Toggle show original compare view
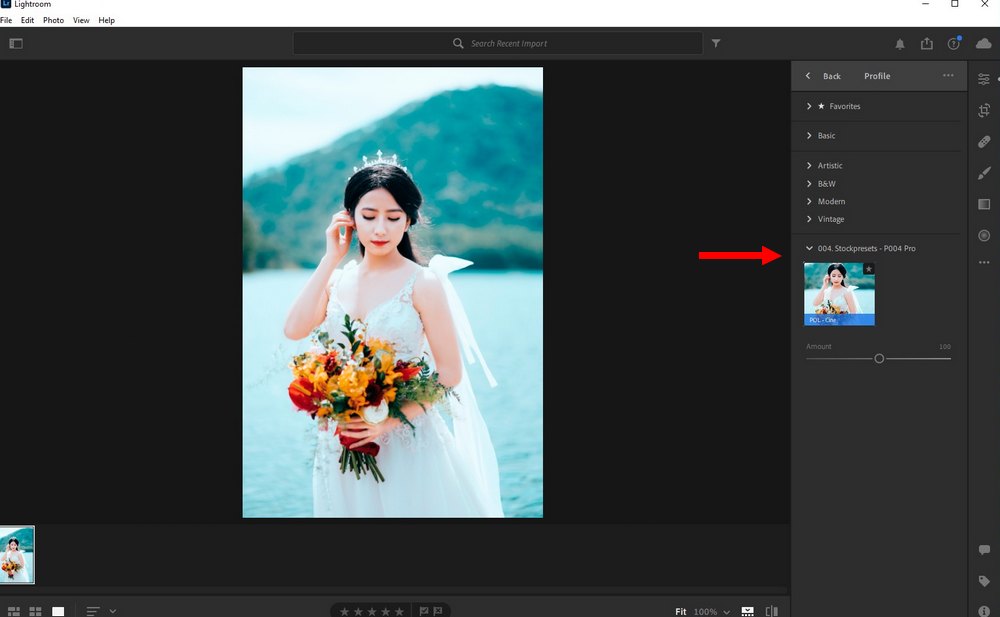 [771, 611]
